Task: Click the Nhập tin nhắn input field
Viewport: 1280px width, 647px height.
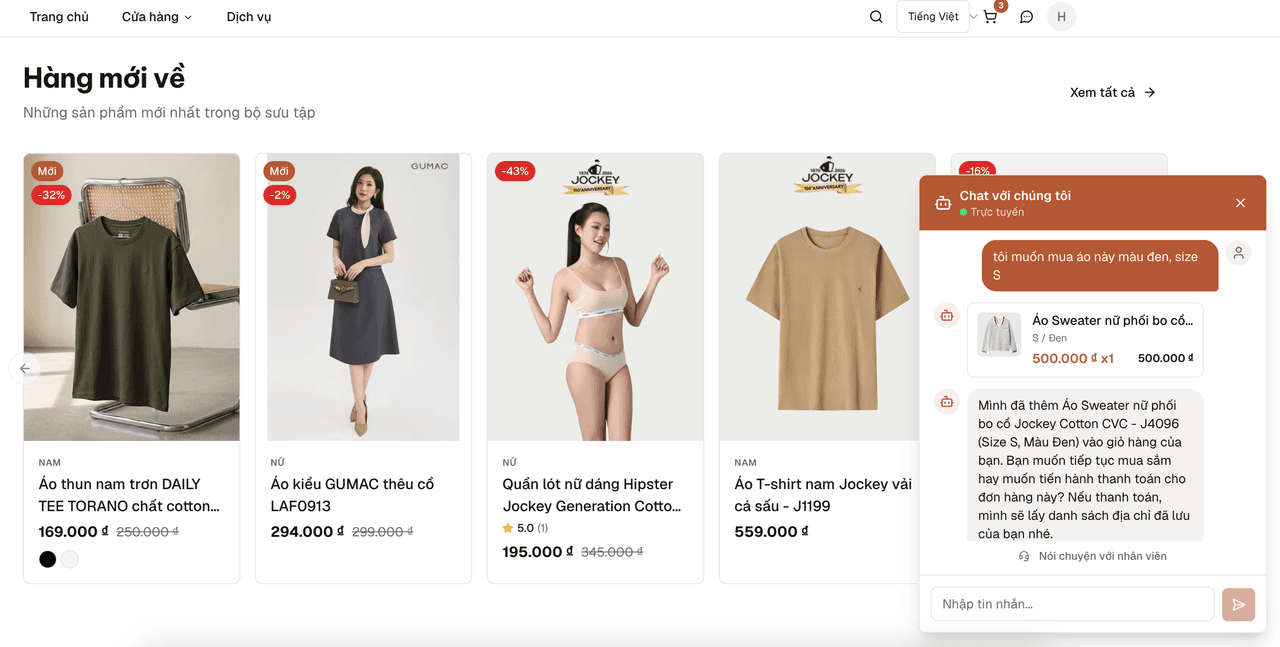Action: tap(1072, 604)
